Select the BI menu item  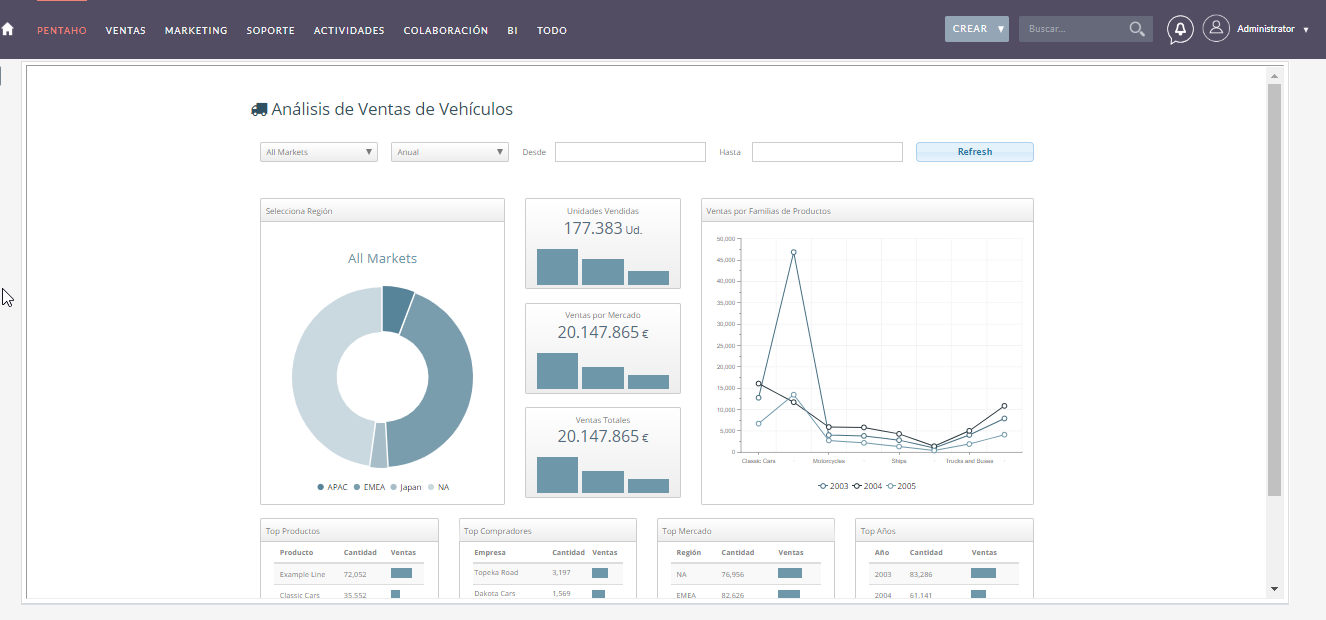pyautogui.click(x=512, y=30)
